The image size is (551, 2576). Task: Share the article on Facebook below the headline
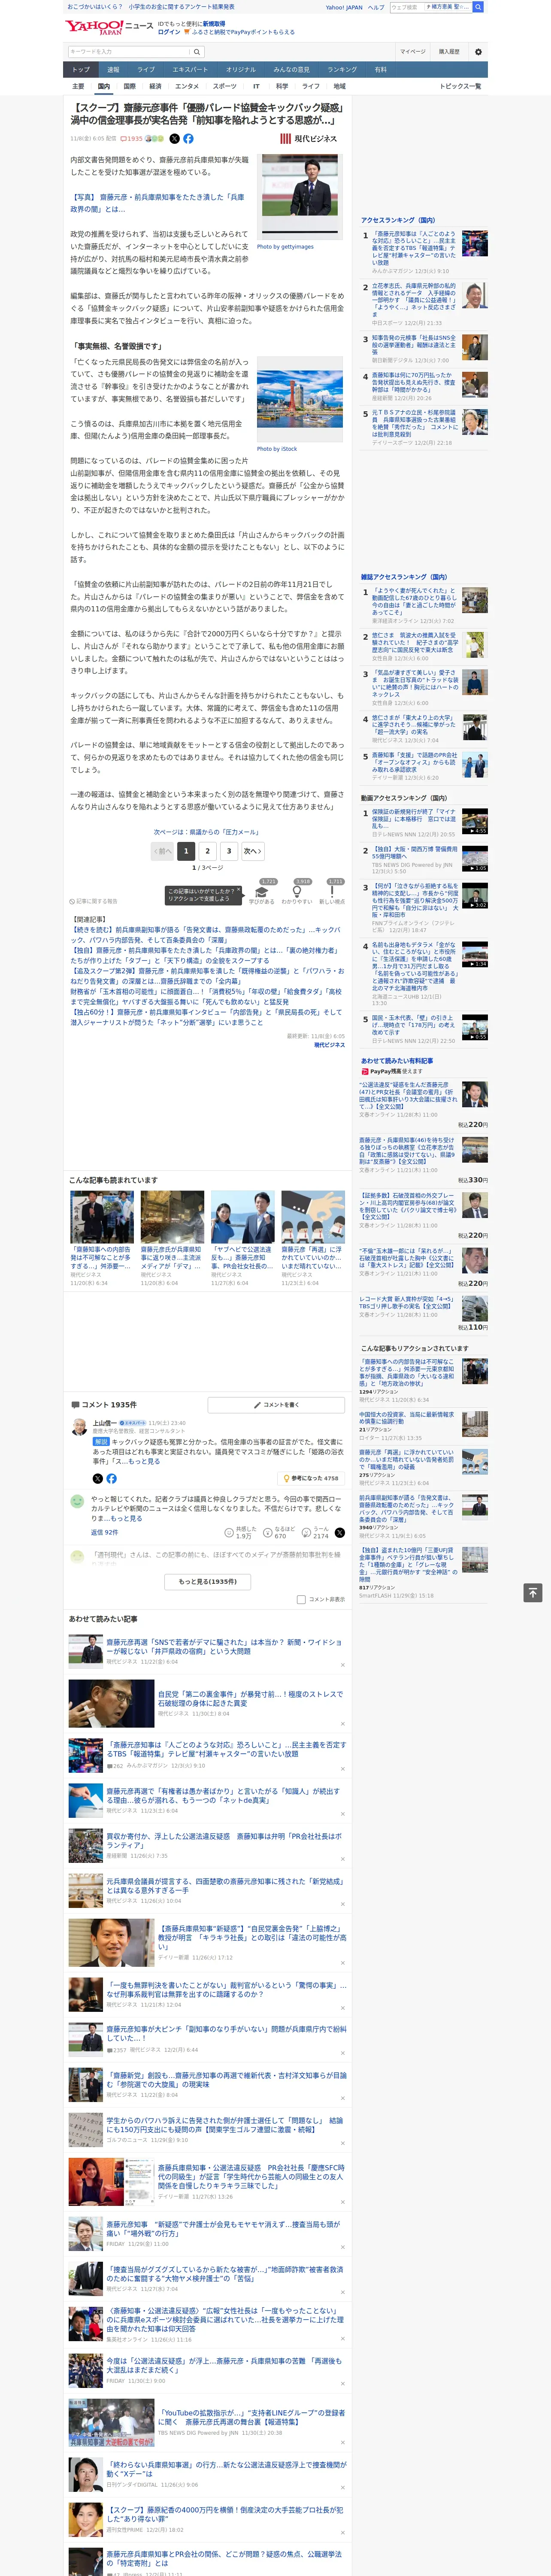(x=188, y=139)
